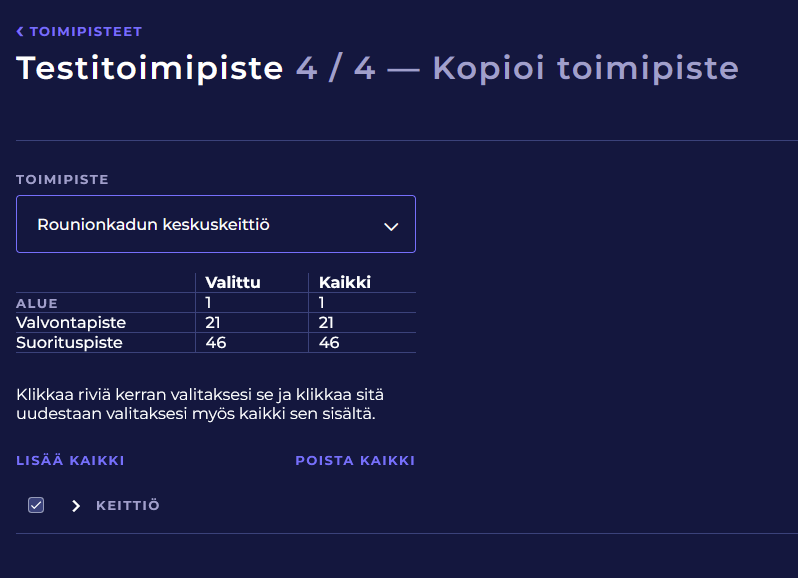
Task: Select the Keittiö tree row label
Action: [128, 506]
